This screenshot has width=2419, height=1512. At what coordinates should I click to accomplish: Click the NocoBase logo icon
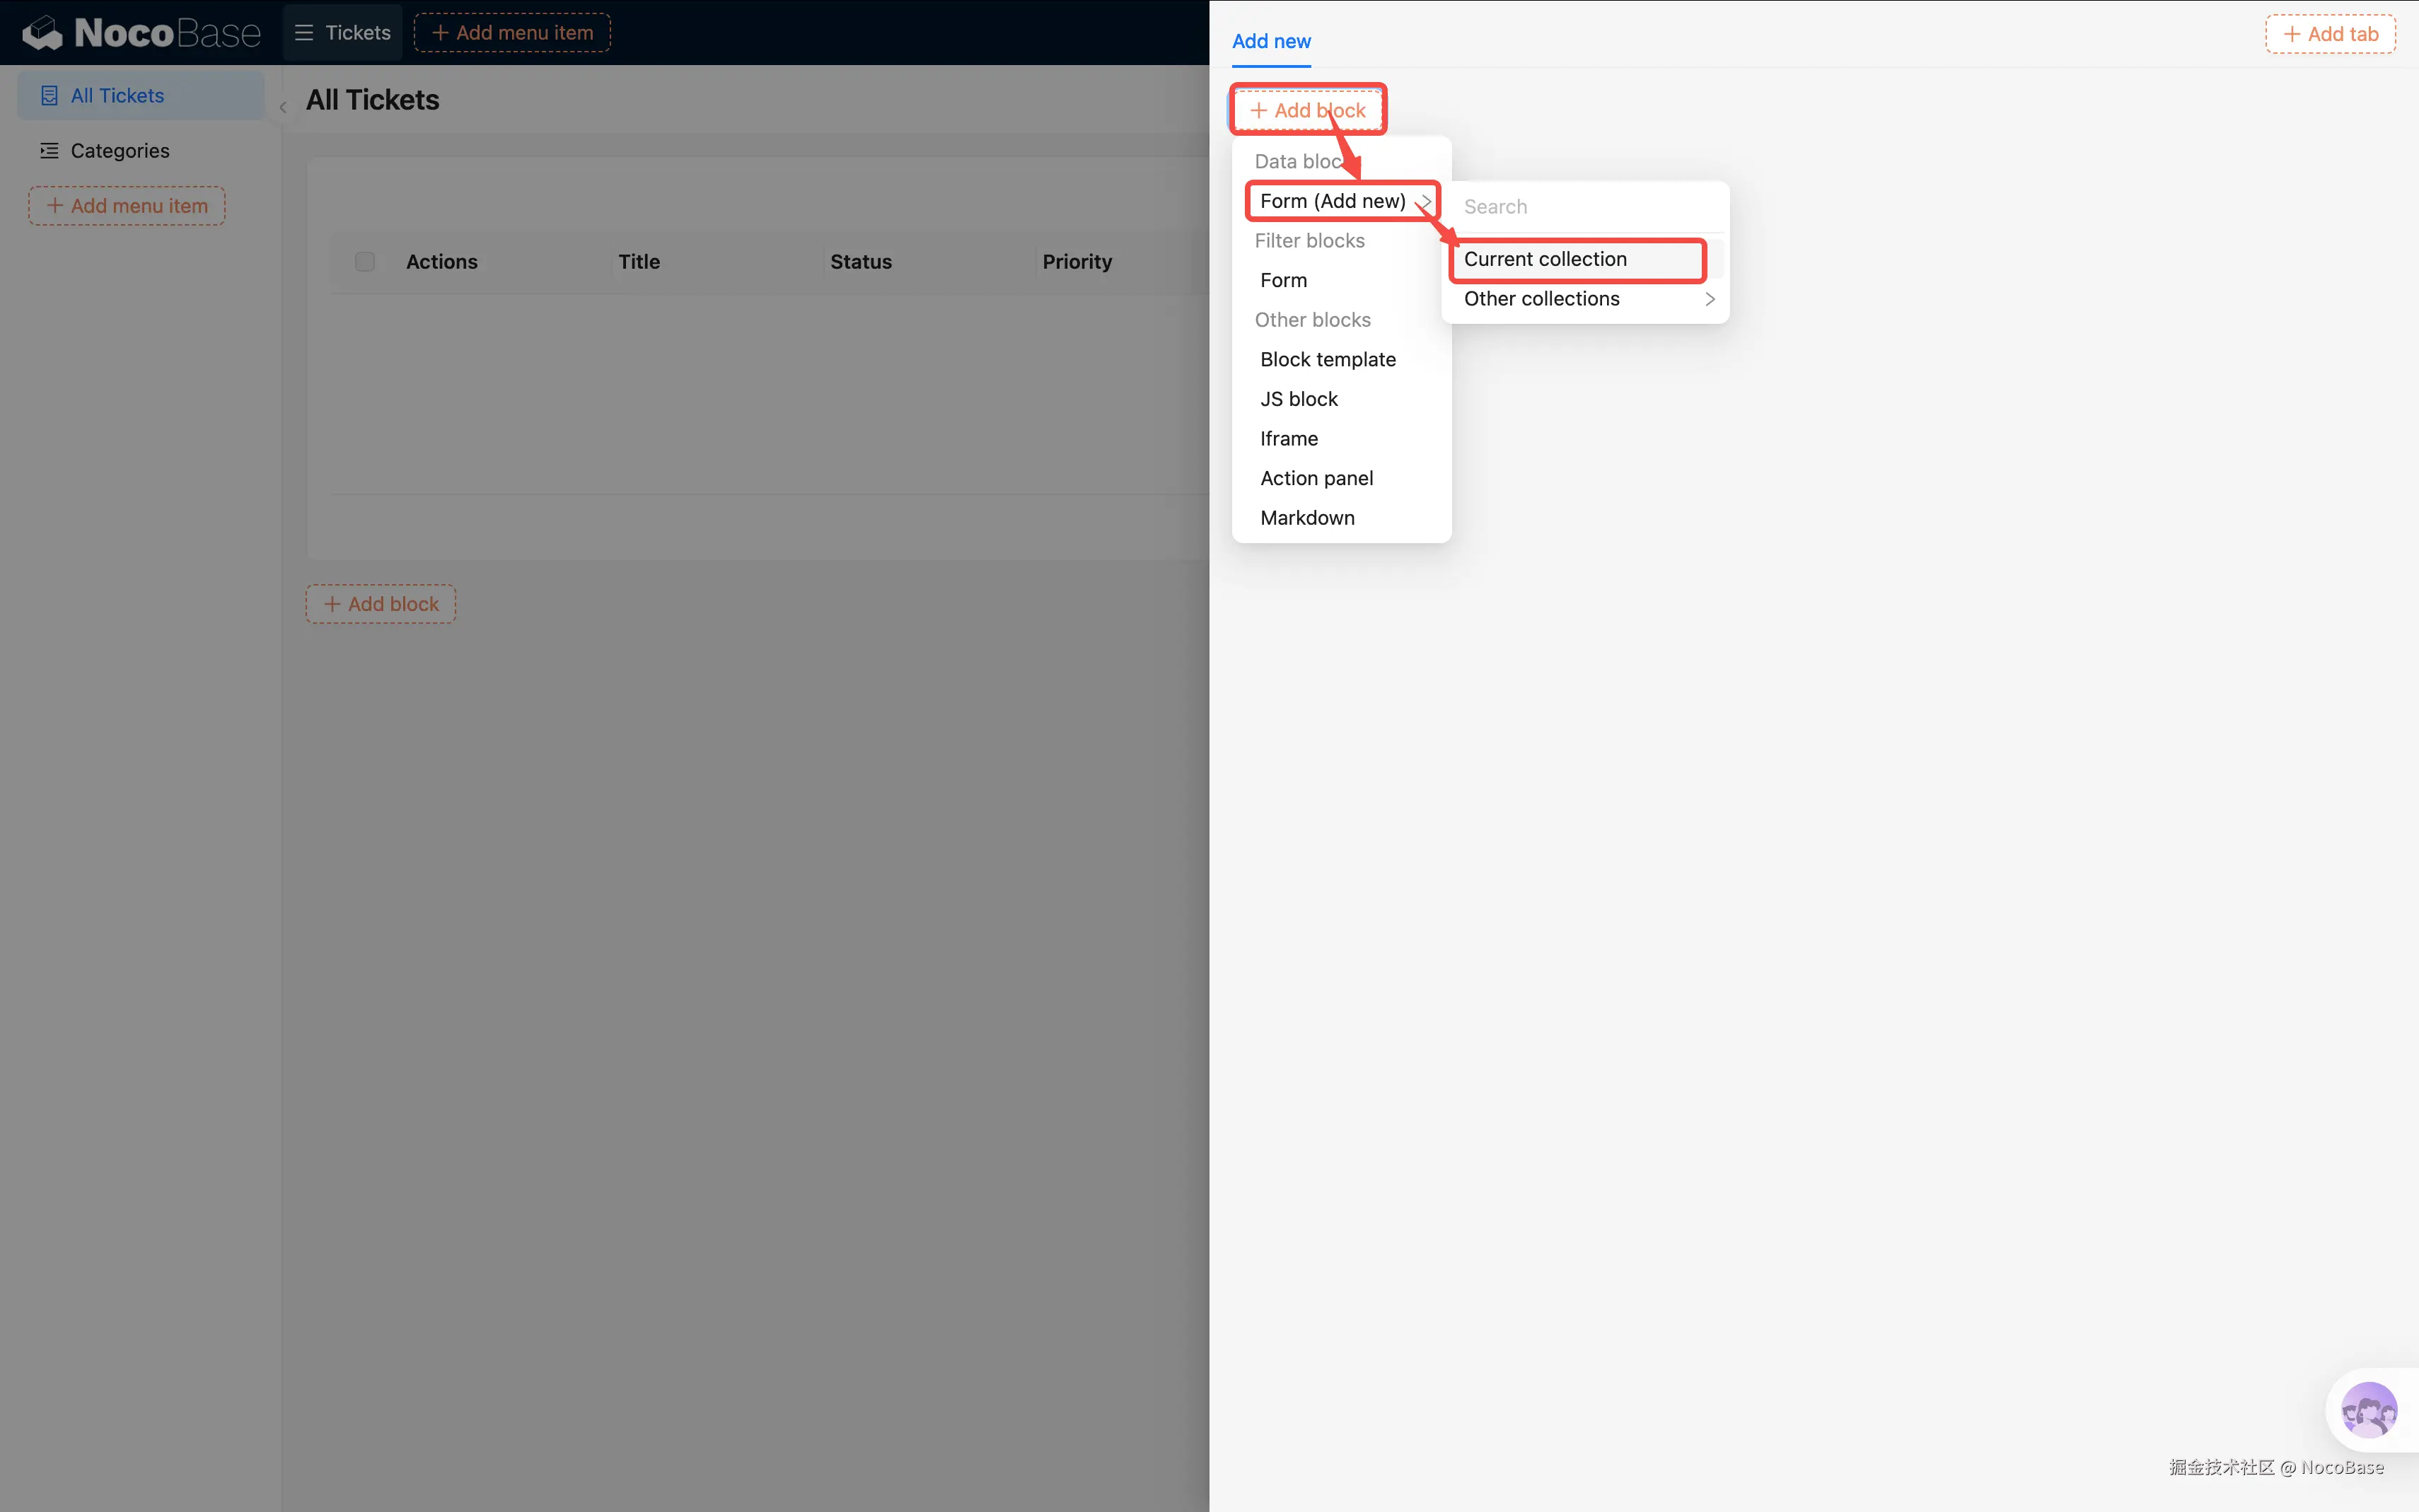tap(43, 33)
